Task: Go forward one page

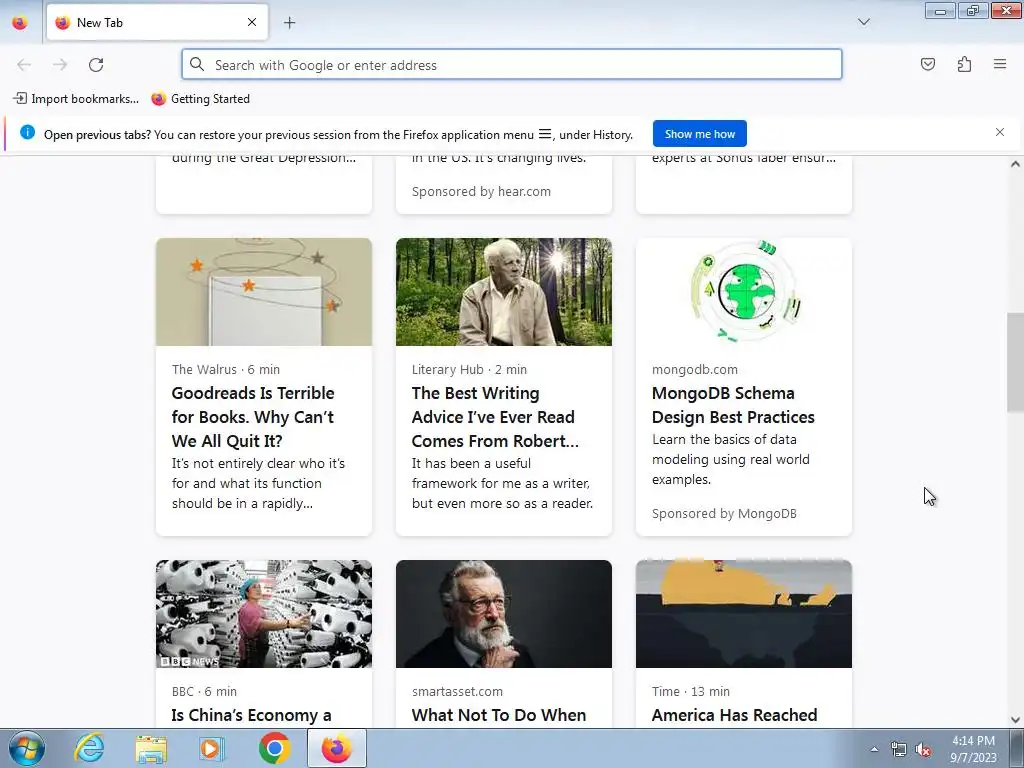Action: [x=60, y=65]
